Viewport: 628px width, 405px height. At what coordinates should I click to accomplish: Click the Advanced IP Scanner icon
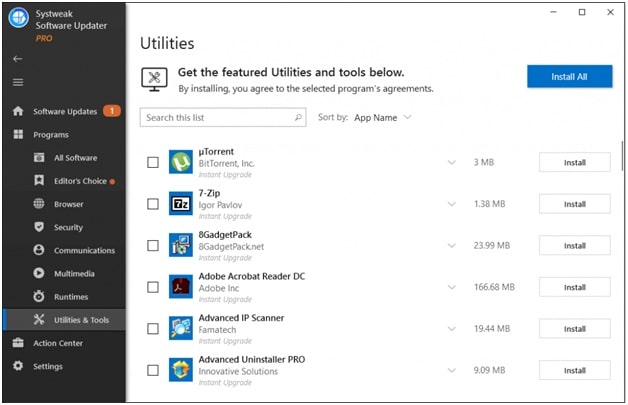coord(181,328)
